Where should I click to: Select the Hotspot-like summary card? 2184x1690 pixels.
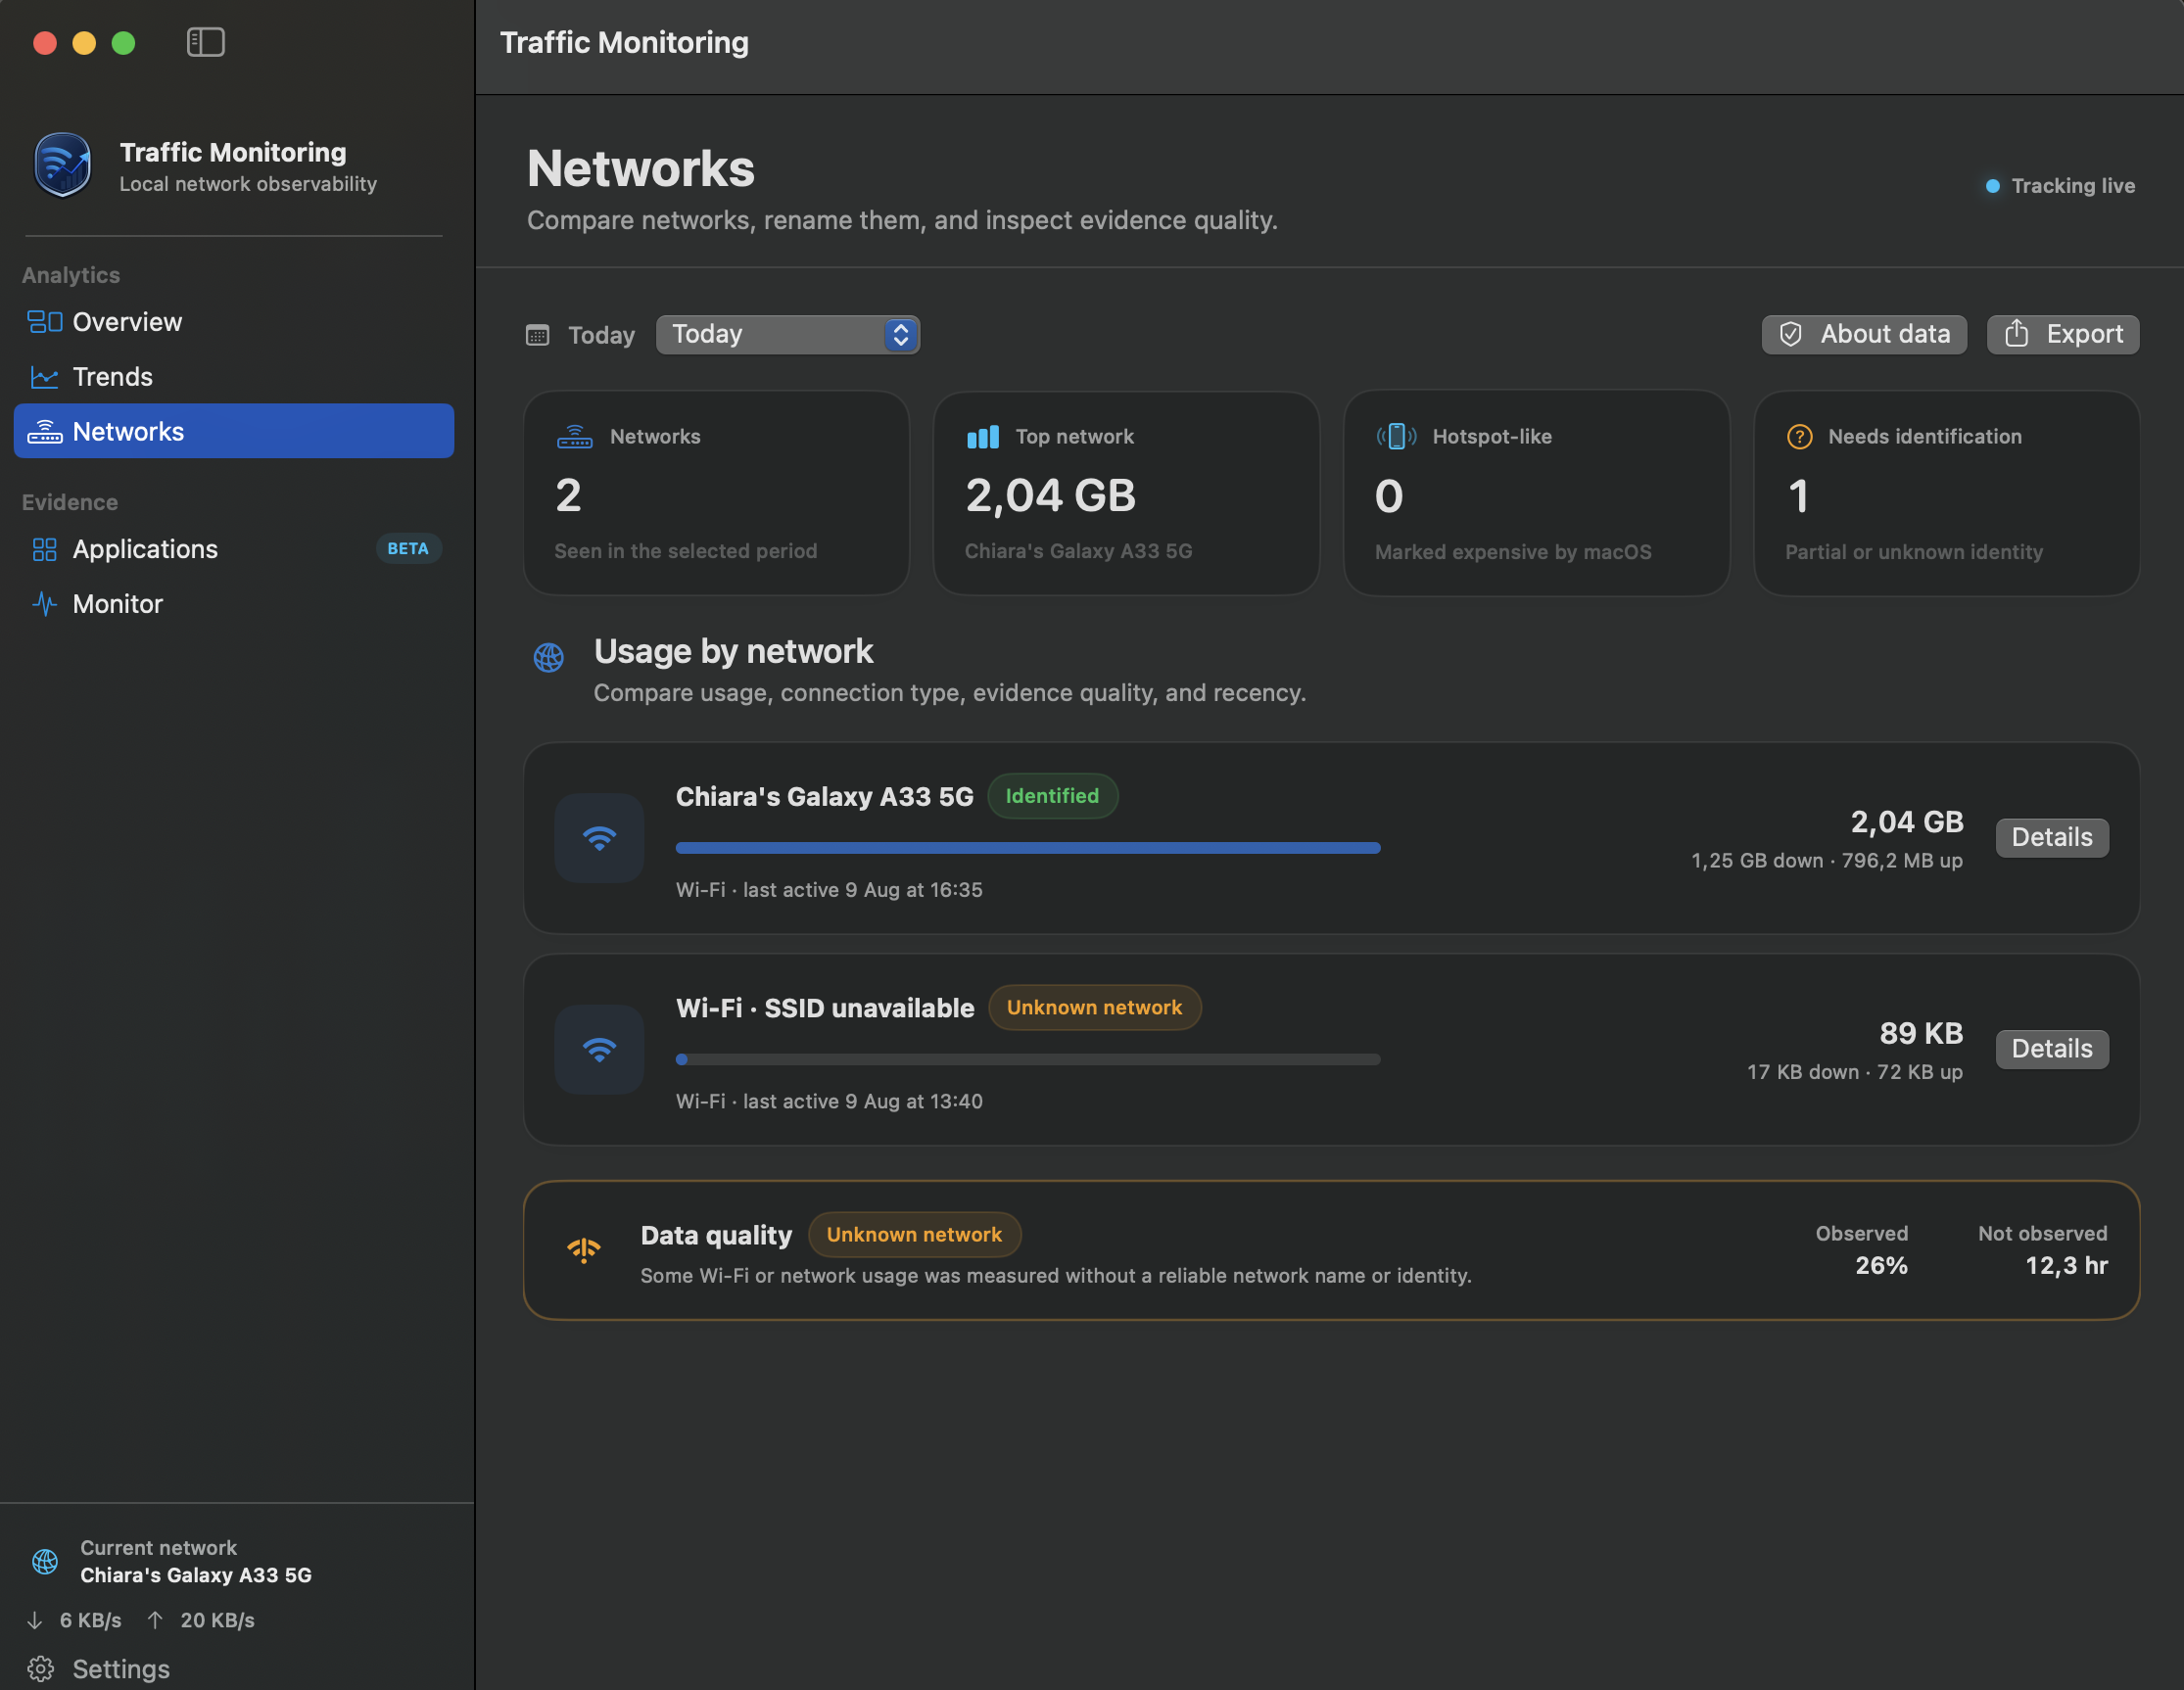click(x=1536, y=493)
